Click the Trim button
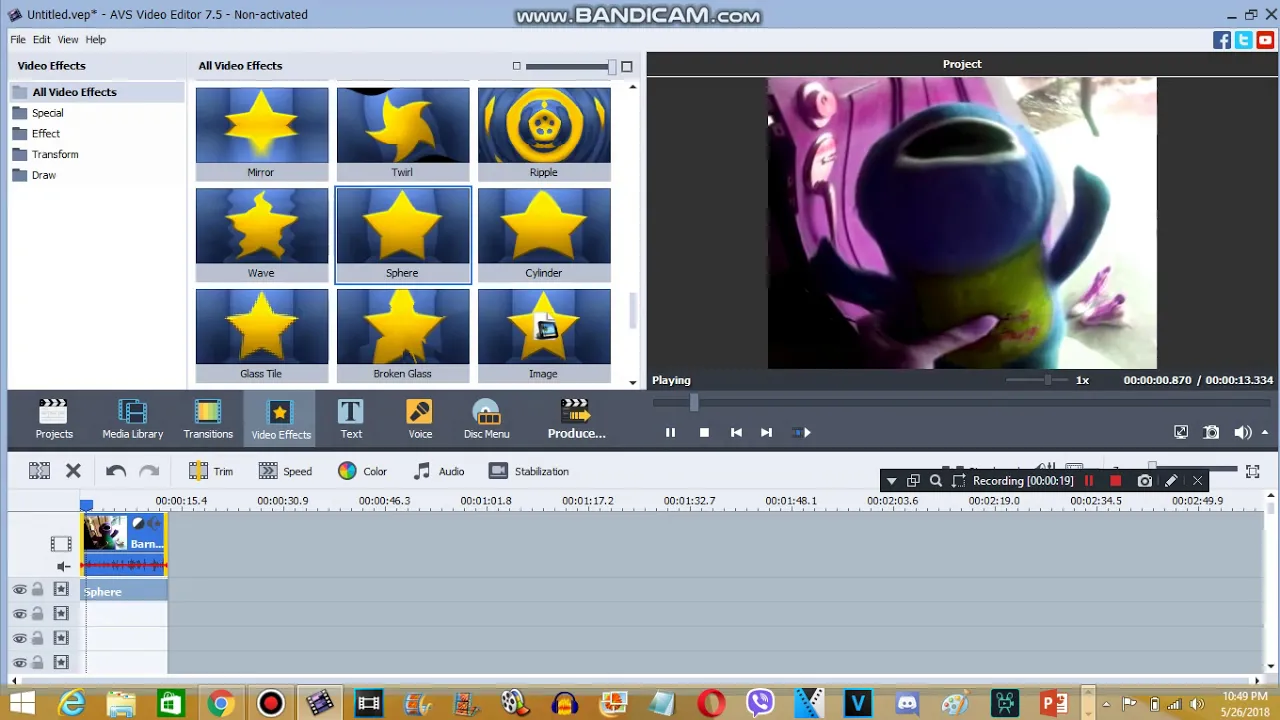Screen dimensions: 1280x720 211,471
